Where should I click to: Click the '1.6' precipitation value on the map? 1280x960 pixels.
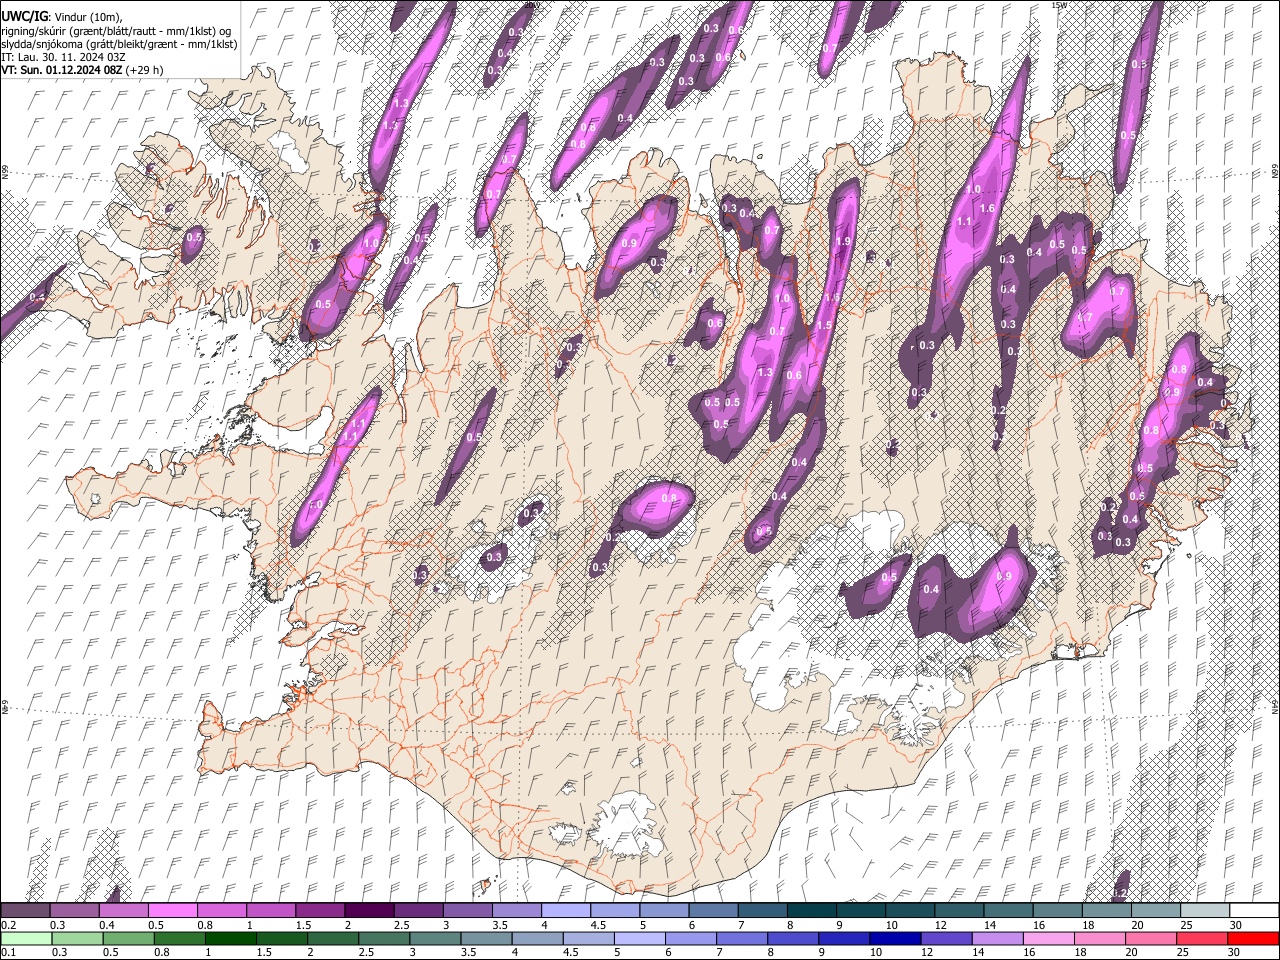click(x=988, y=208)
